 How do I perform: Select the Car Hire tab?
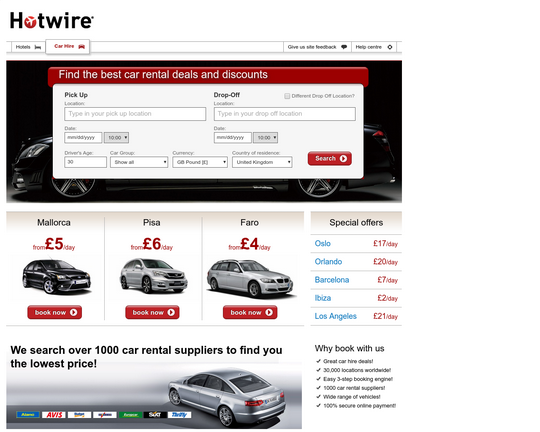click(68, 47)
